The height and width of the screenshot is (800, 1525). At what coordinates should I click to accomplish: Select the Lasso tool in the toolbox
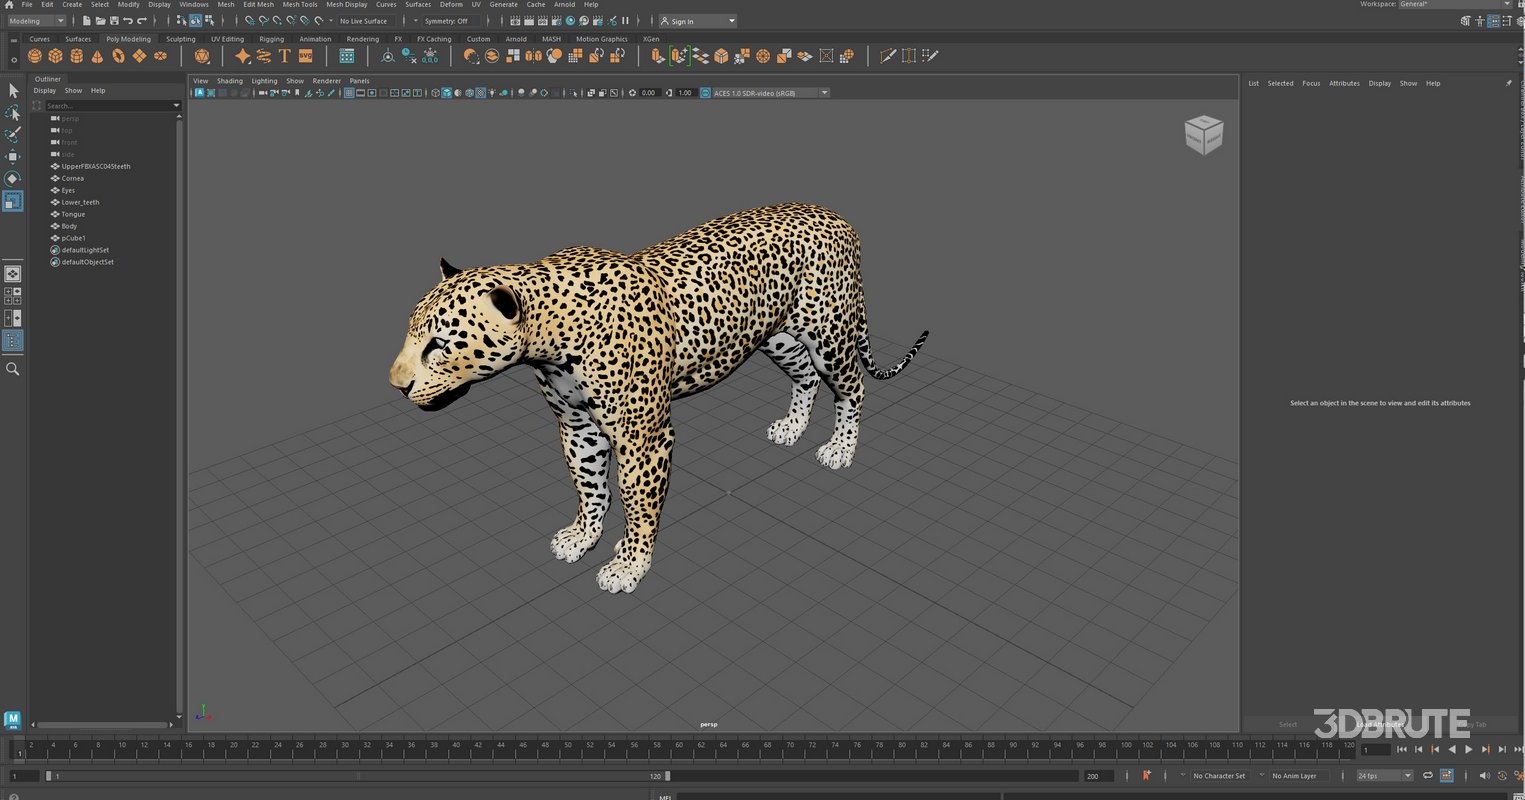coord(13,112)
